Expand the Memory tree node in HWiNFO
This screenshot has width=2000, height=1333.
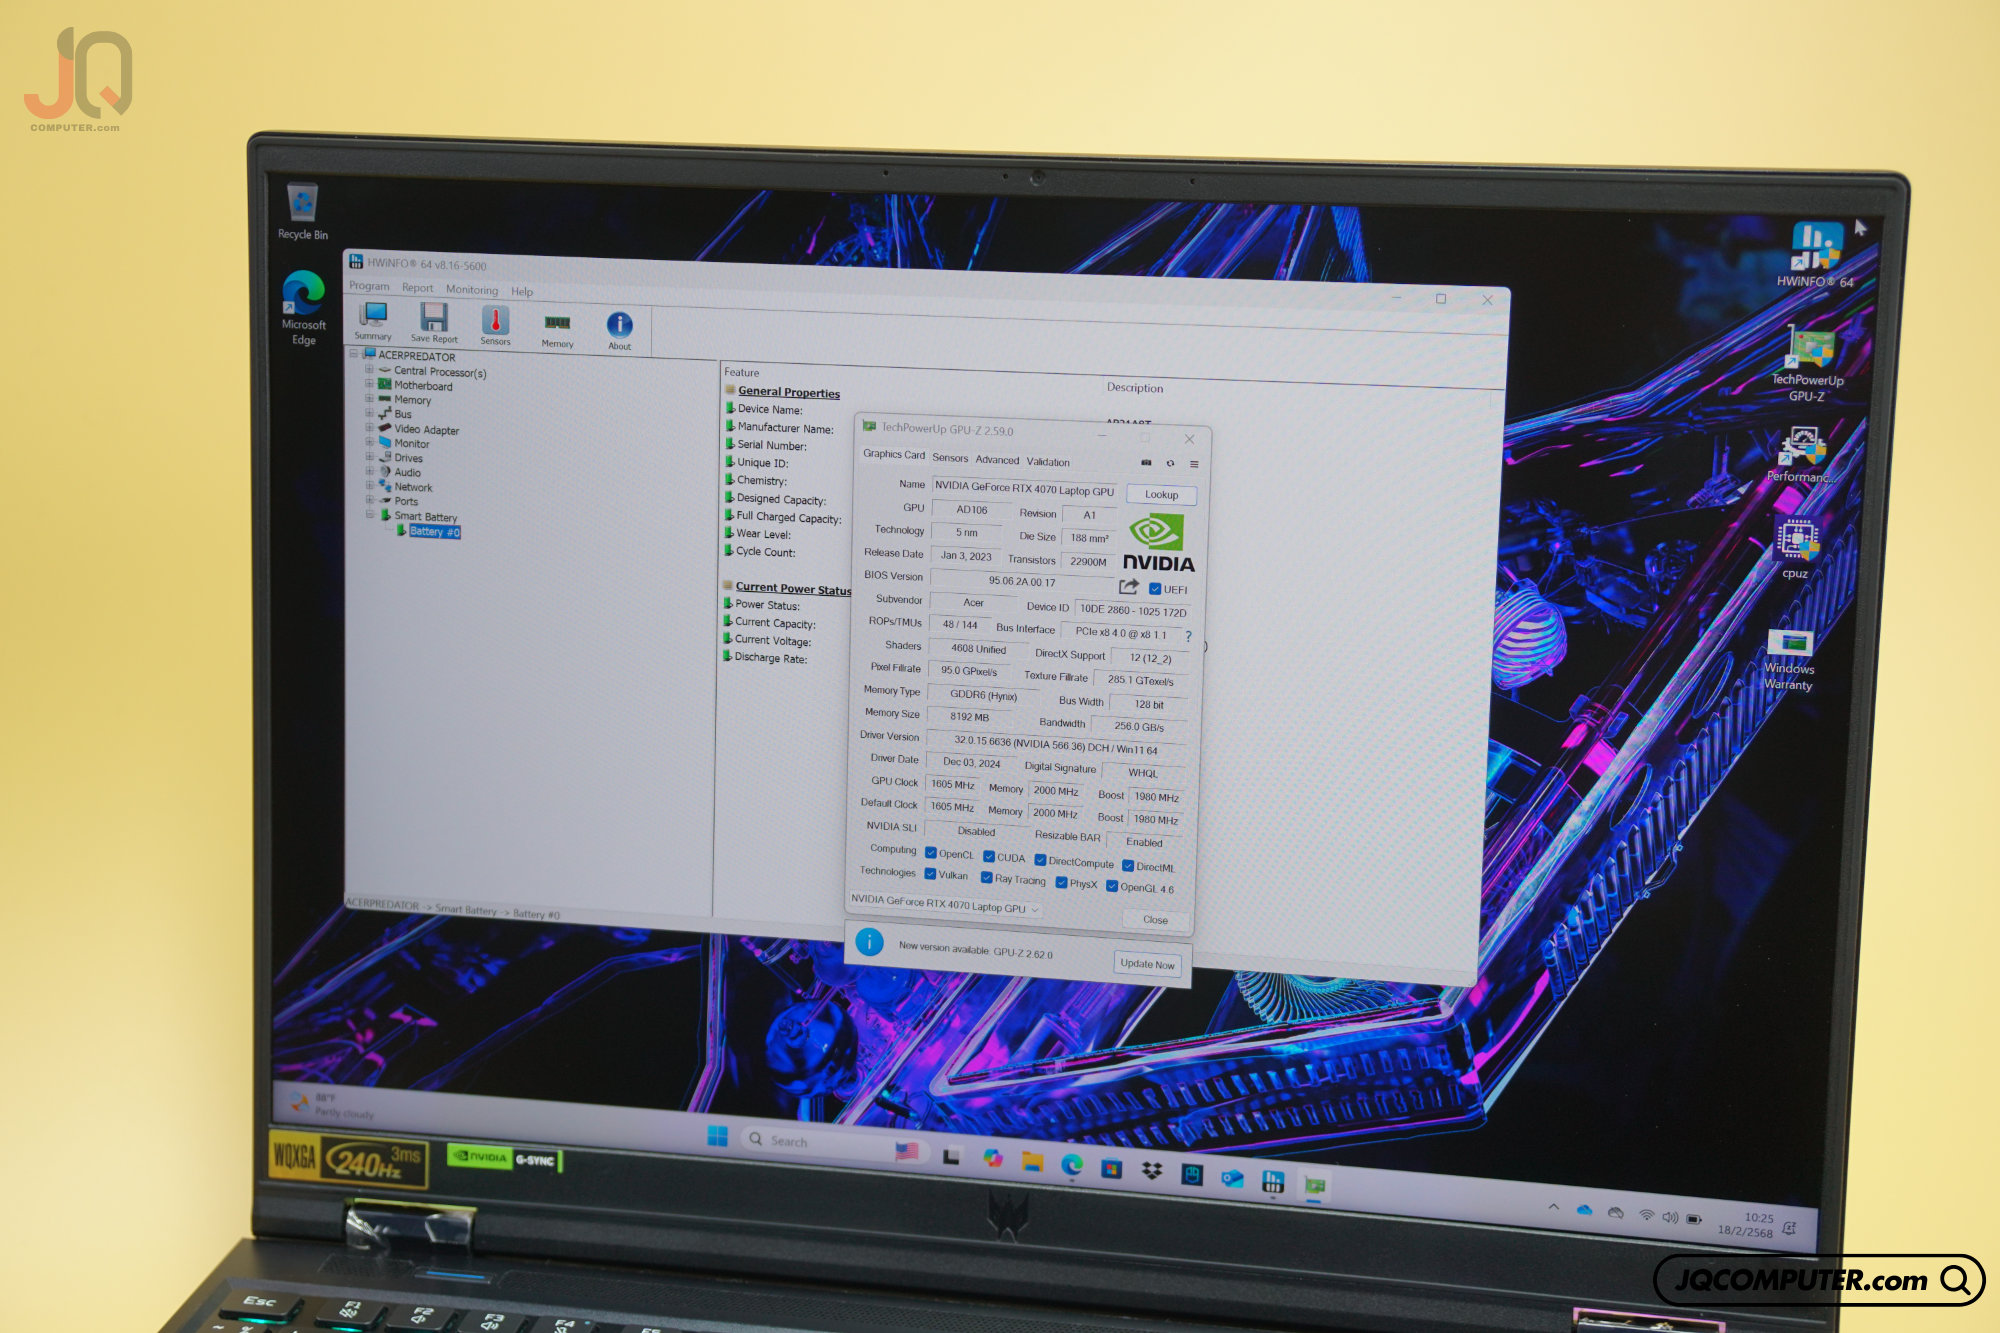(369, 398)
